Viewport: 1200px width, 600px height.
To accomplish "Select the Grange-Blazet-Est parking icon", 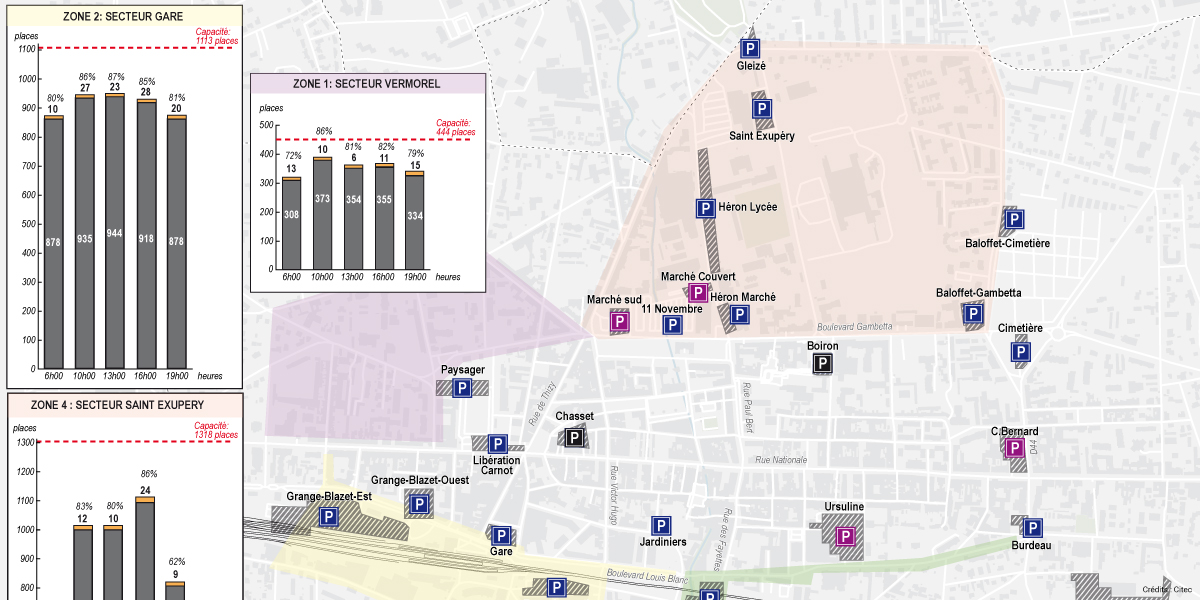I will (x=328, y=517).
